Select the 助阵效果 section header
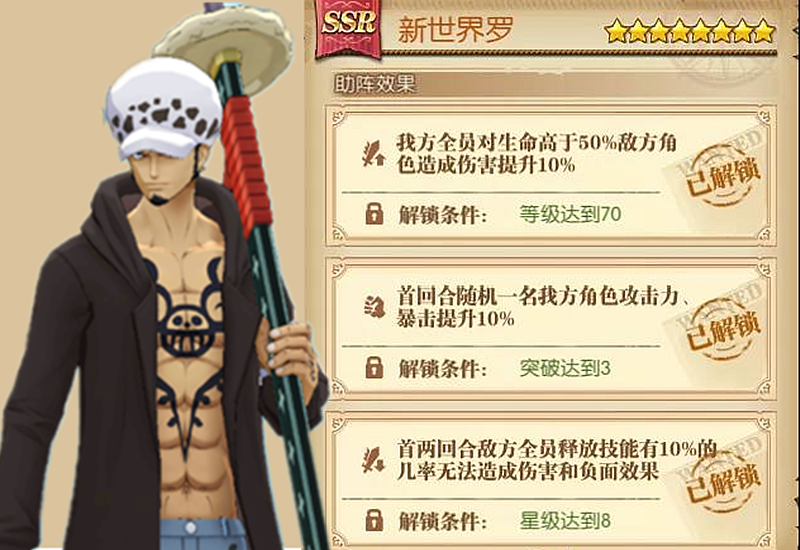Image resolution: width=800 pixels, height=550 pixels. coord(375,84)
